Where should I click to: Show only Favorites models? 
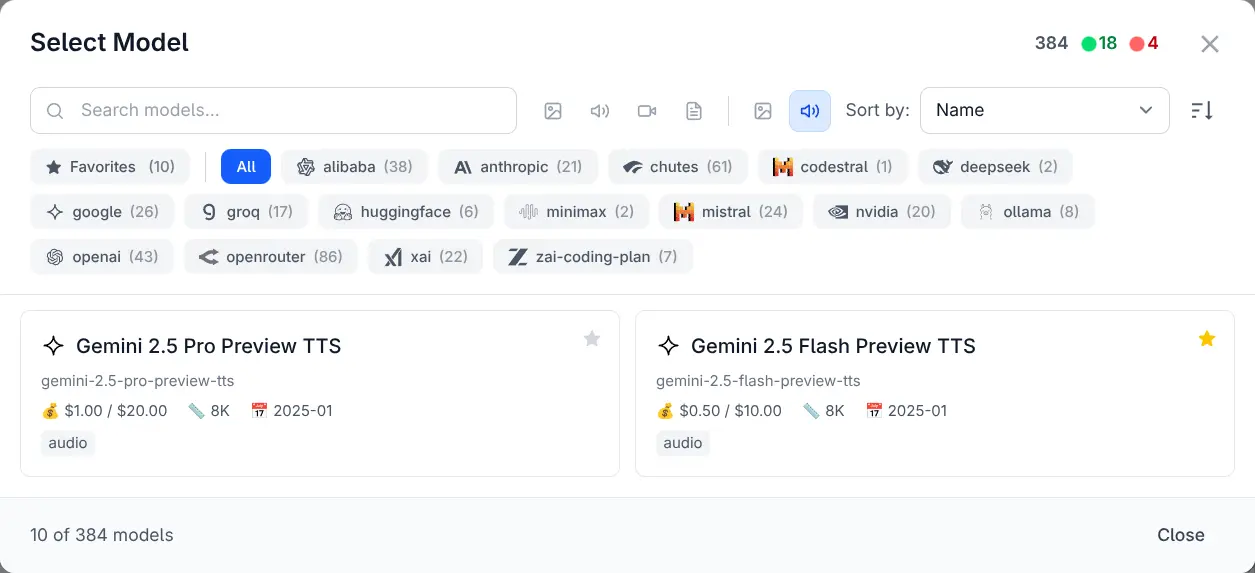point(110,167)
